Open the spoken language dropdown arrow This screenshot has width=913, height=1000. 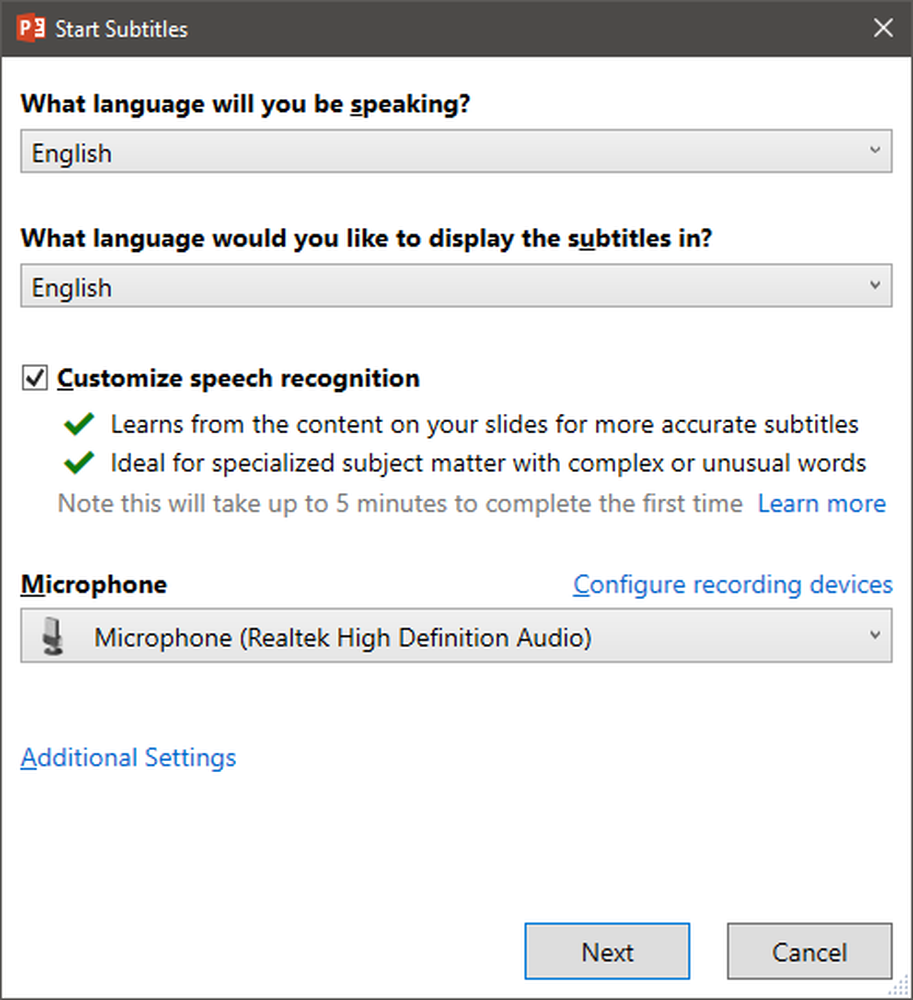pos(875,151)
